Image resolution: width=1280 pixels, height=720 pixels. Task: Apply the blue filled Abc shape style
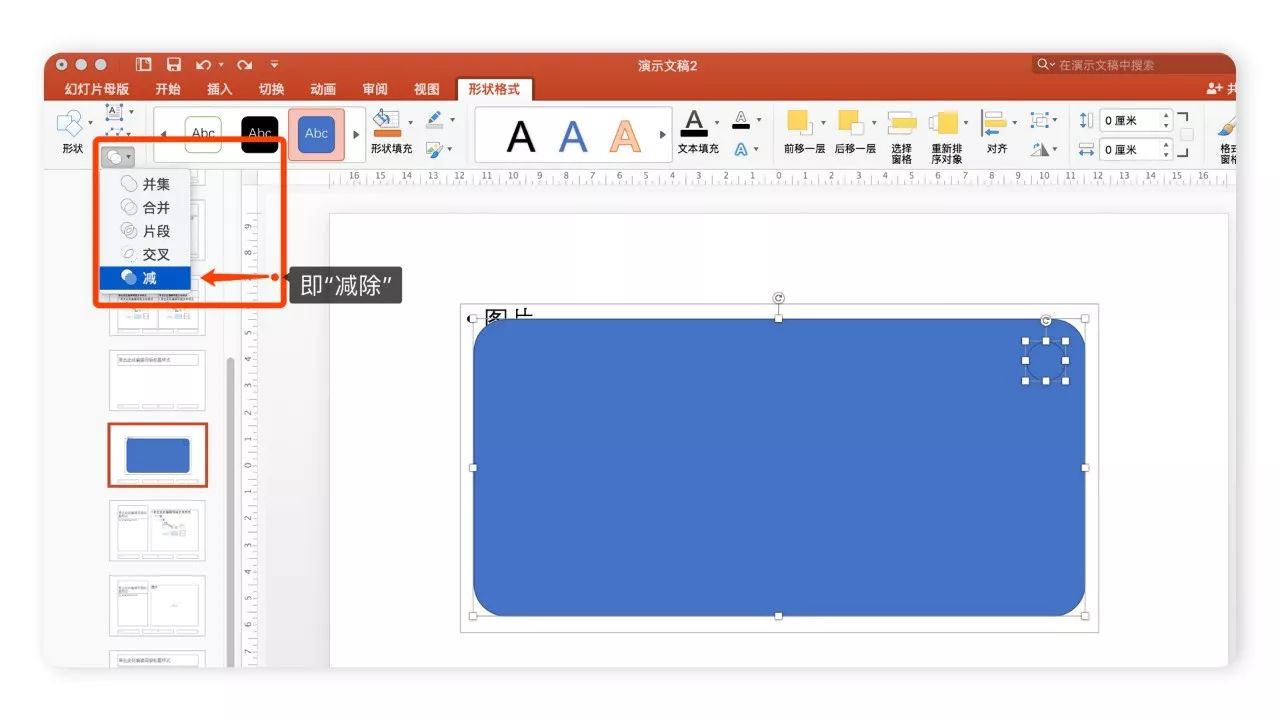[x=316, y=134]
